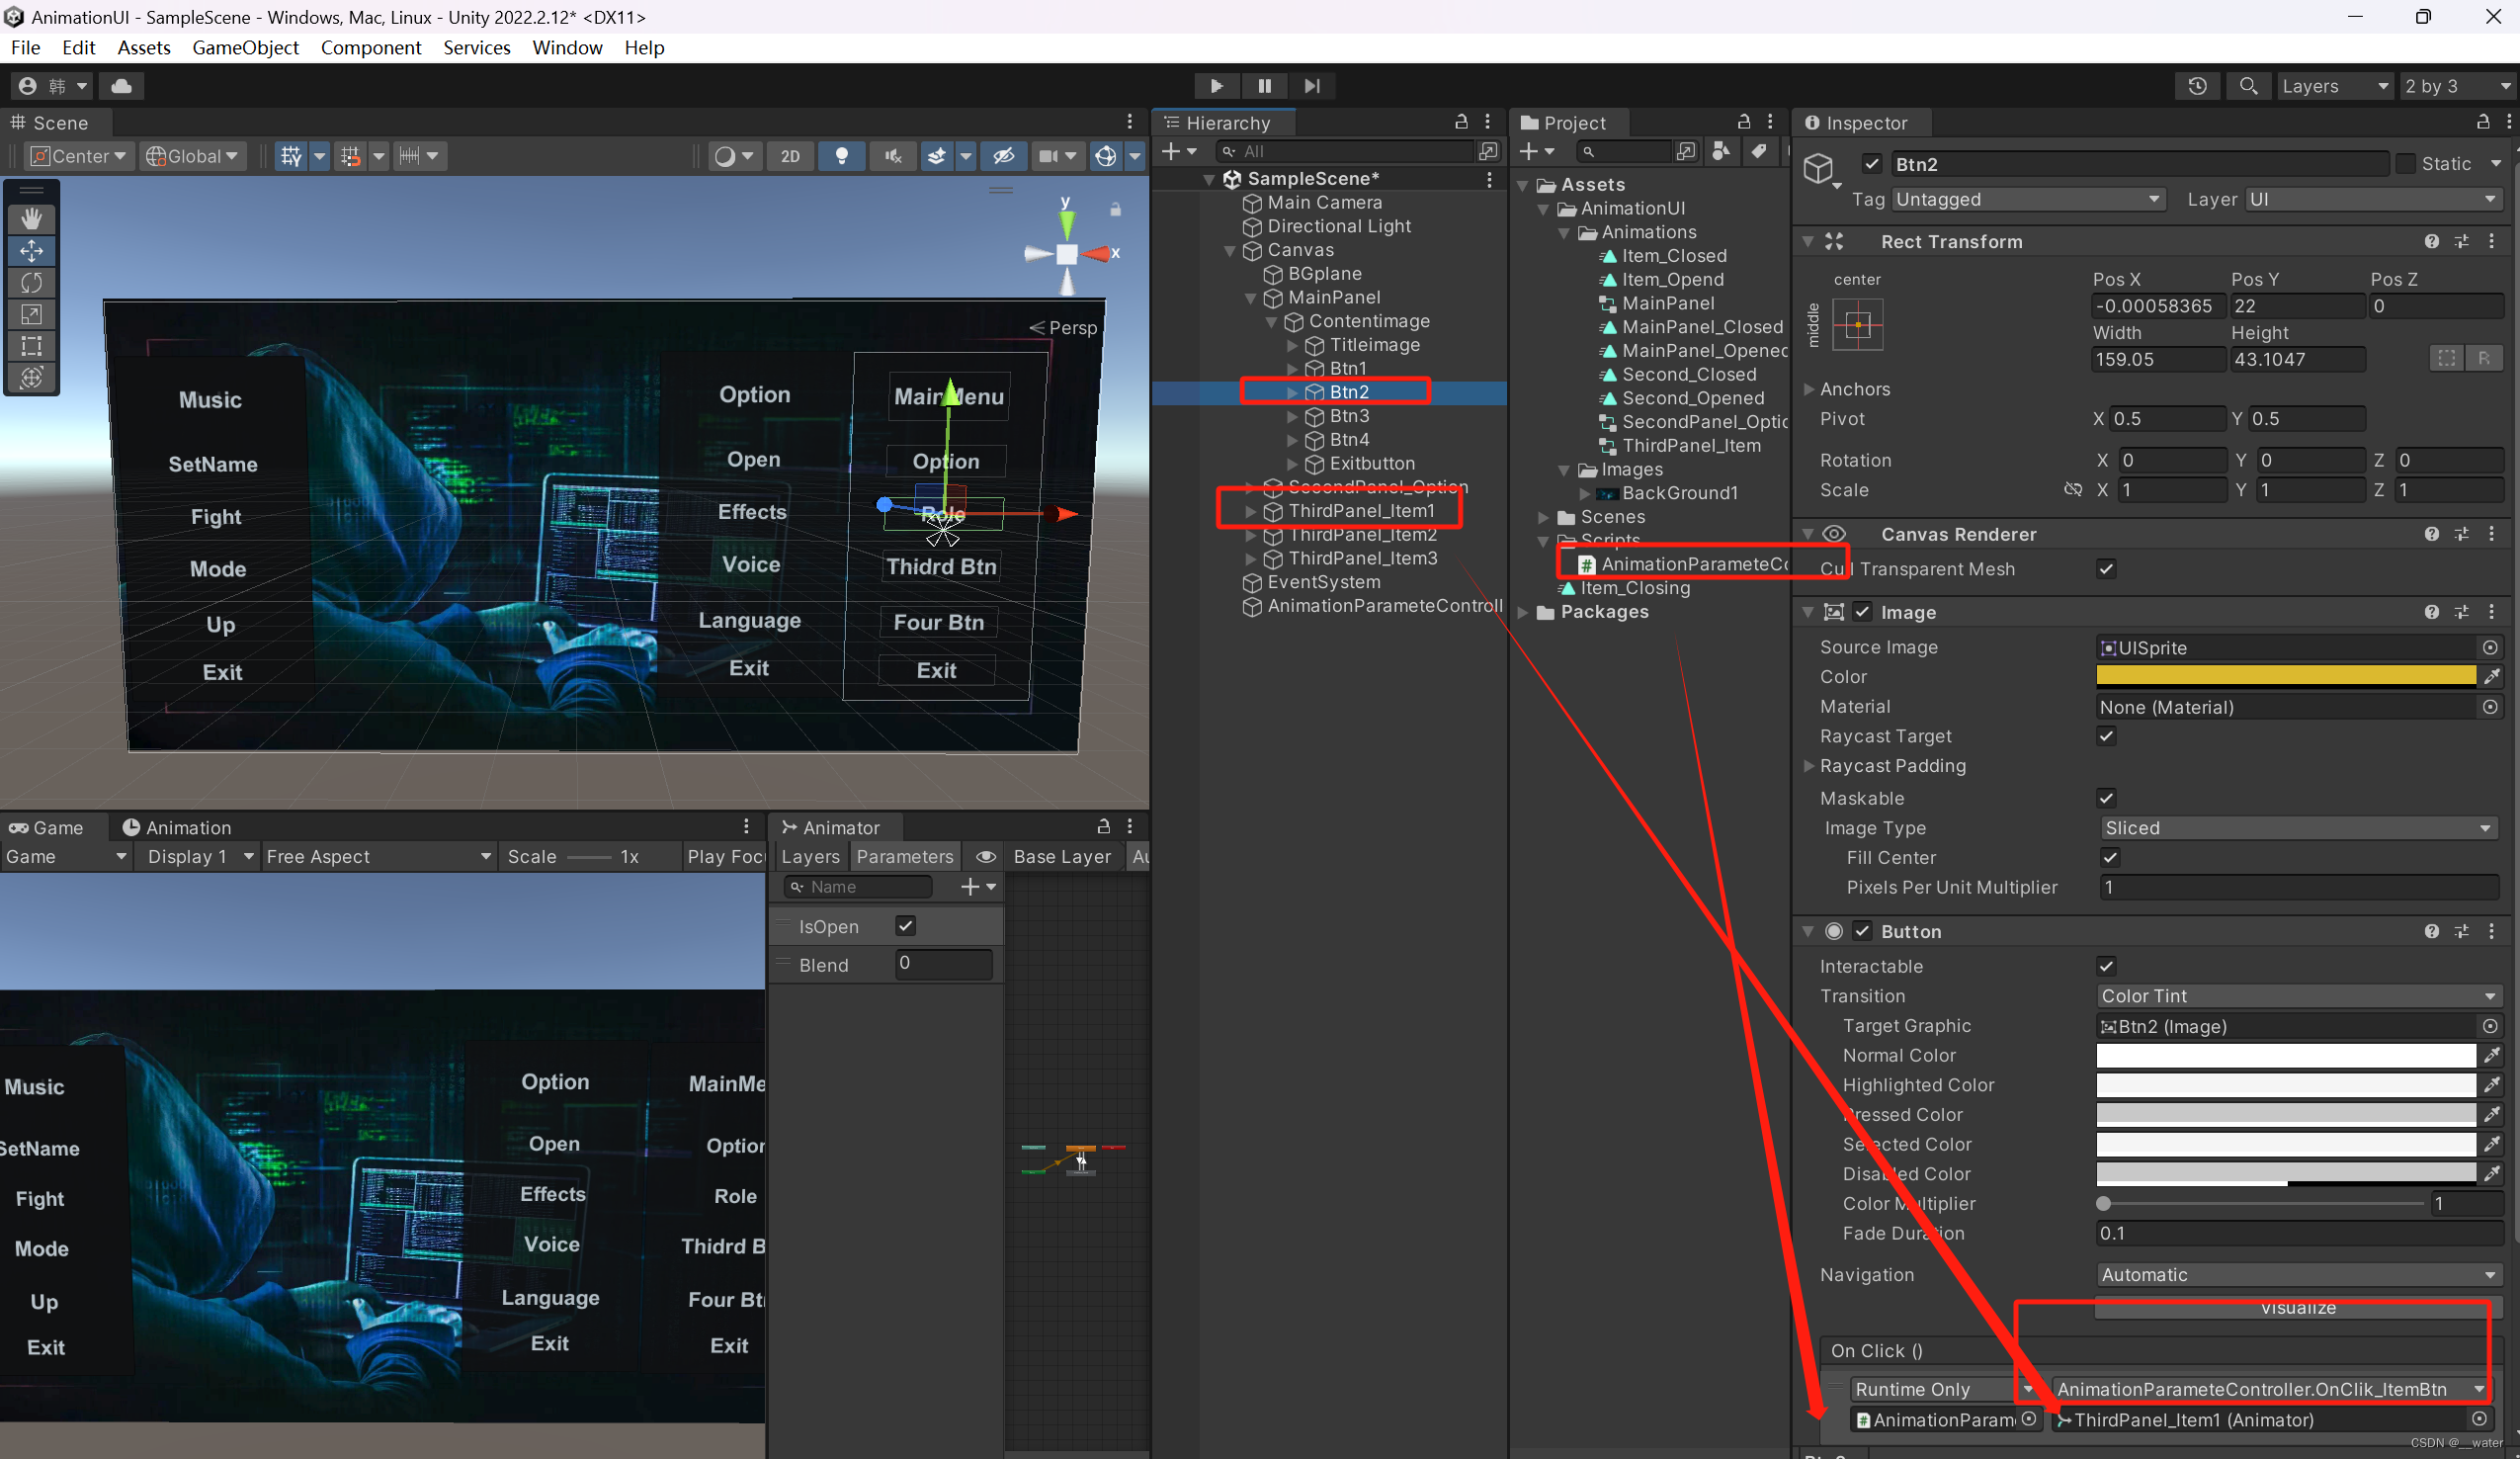Toggle Cull Transparent Mesh checkbox
This screenshot has width=2520, height=1459.
click(x=2106, y=569)
